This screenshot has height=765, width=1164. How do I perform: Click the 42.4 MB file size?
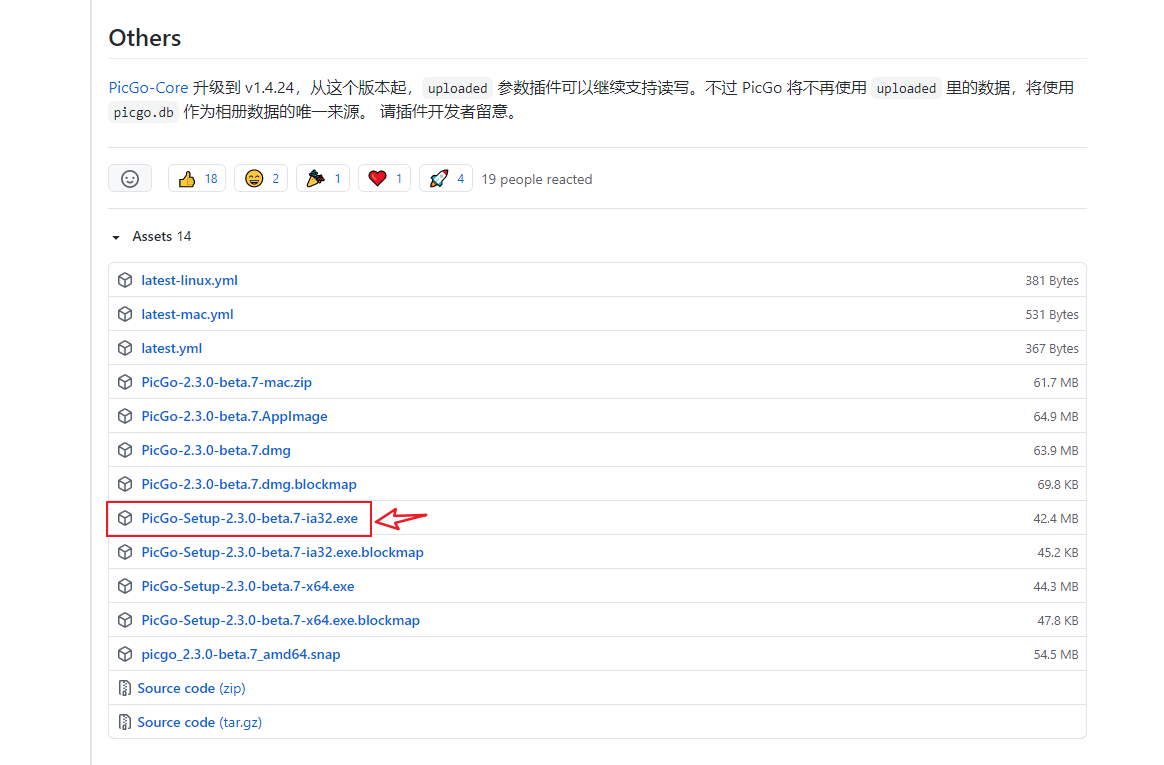(1056, 519)
